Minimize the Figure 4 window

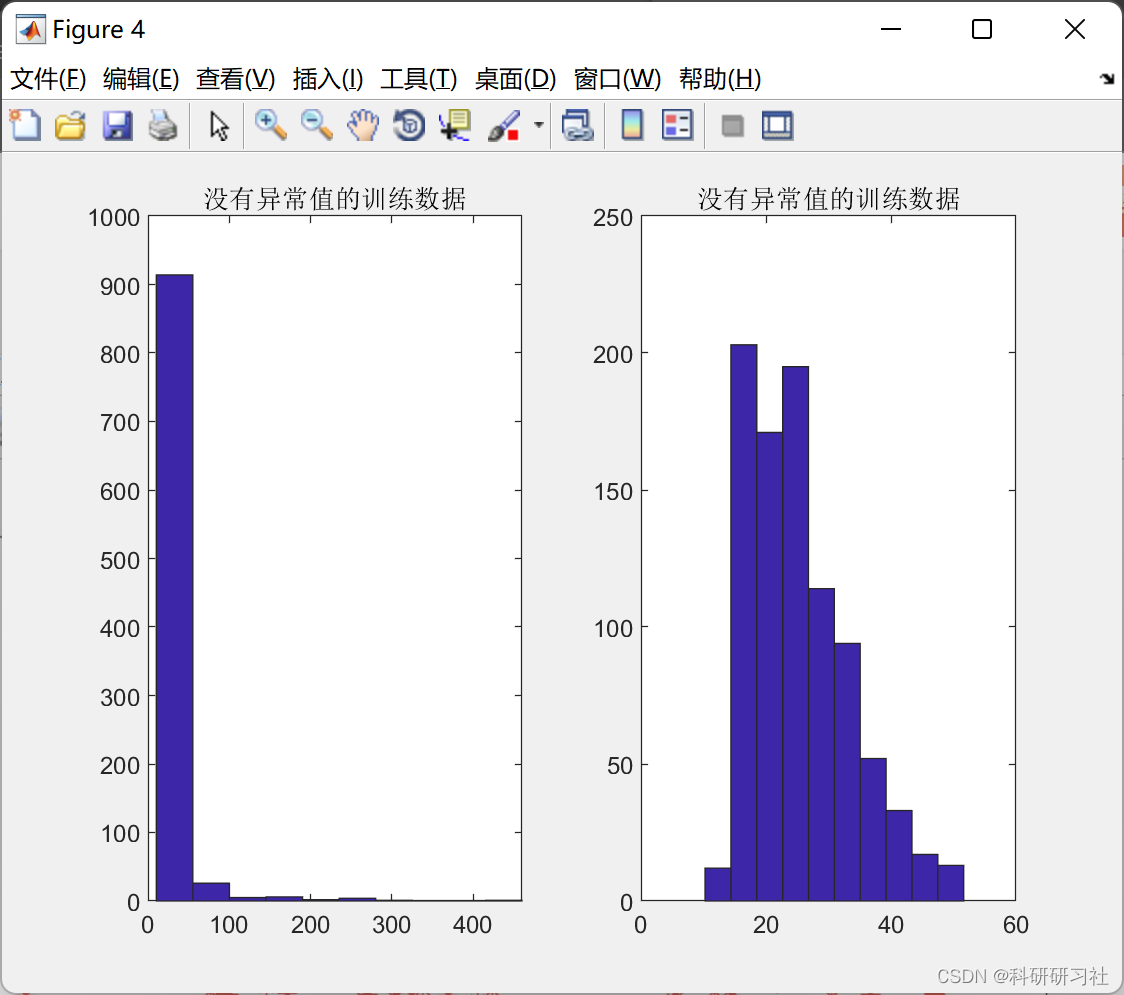(x=890, y=29)
